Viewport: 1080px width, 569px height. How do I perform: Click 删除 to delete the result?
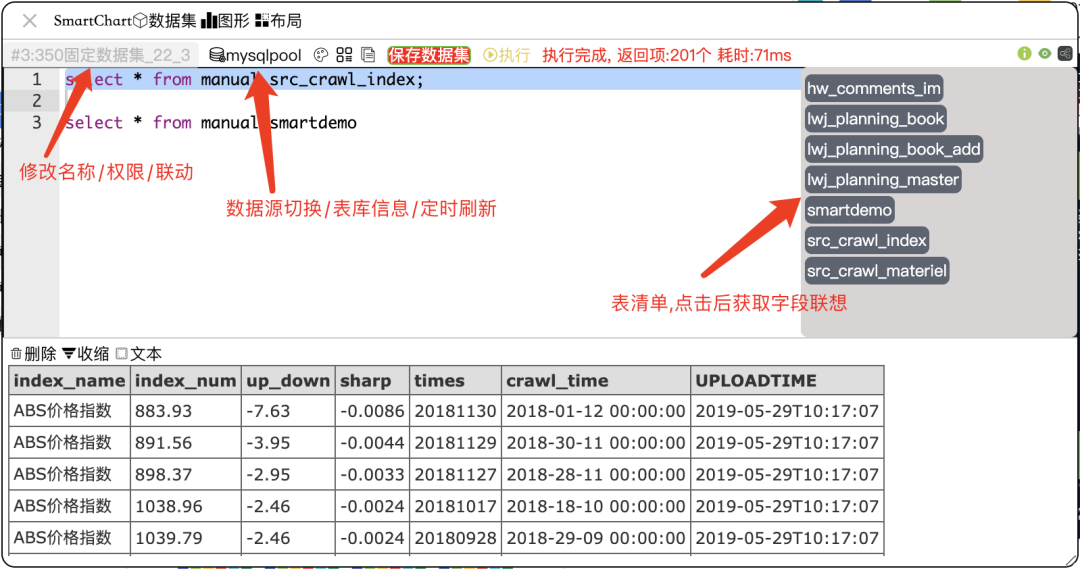[x=33, y=354]
